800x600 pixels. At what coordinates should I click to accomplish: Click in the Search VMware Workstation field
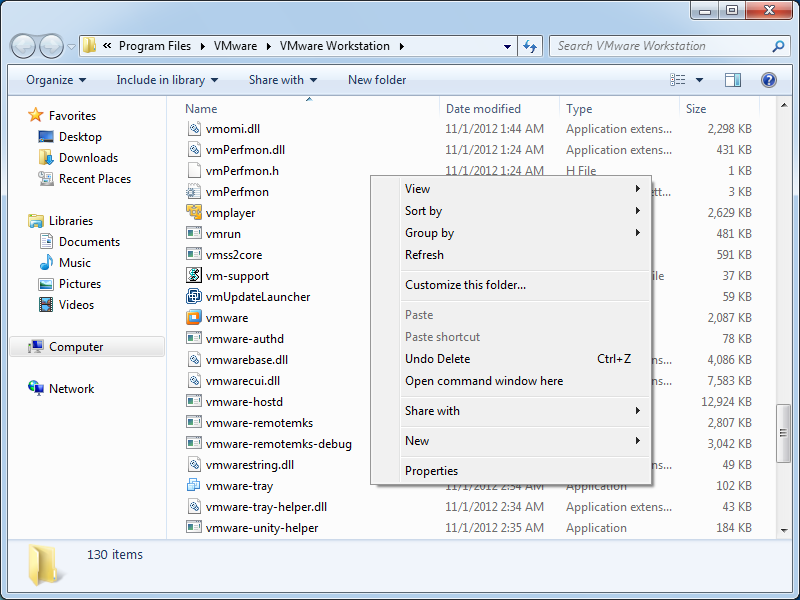(660, 46)
